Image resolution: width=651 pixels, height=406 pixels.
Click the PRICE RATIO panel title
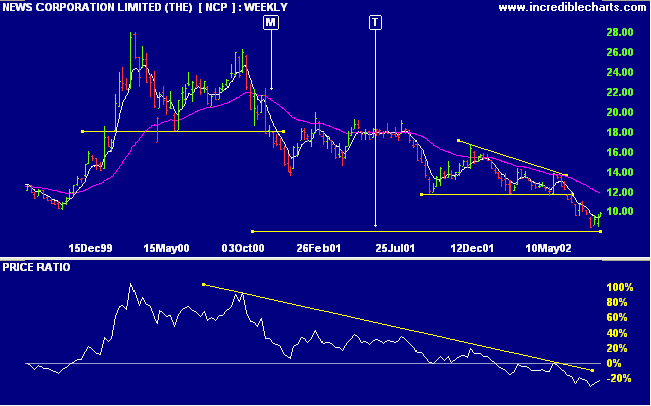pyautogui.click(x=37, y=267)
